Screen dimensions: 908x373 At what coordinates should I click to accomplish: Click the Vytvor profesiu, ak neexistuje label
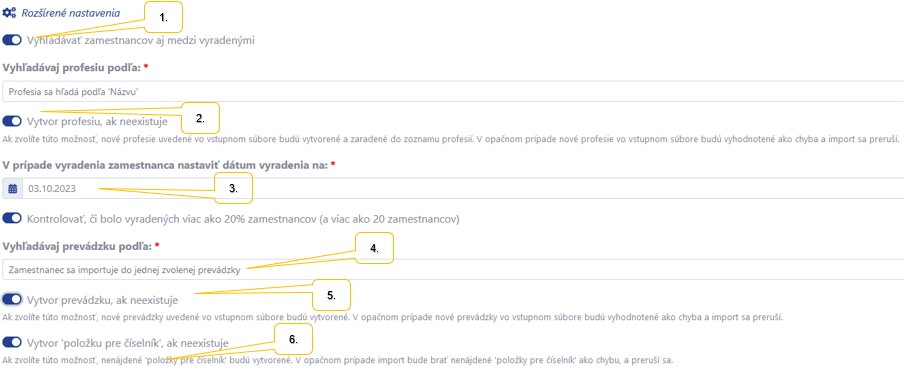[x=97, y=122]
